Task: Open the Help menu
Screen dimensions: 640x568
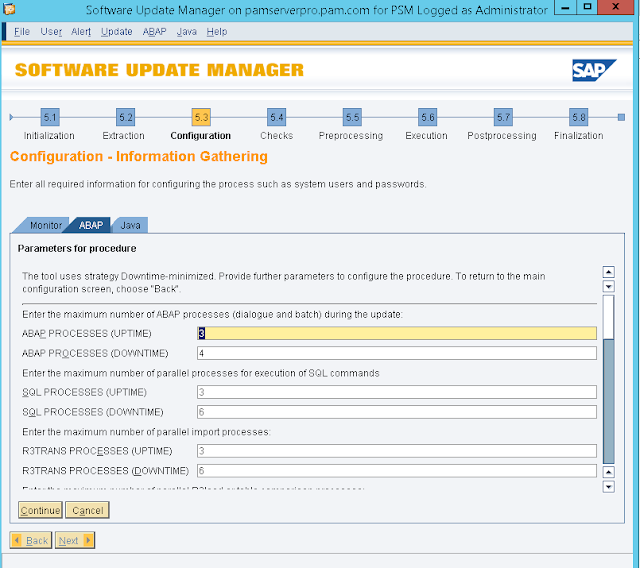Action: (x=217, y=32)
